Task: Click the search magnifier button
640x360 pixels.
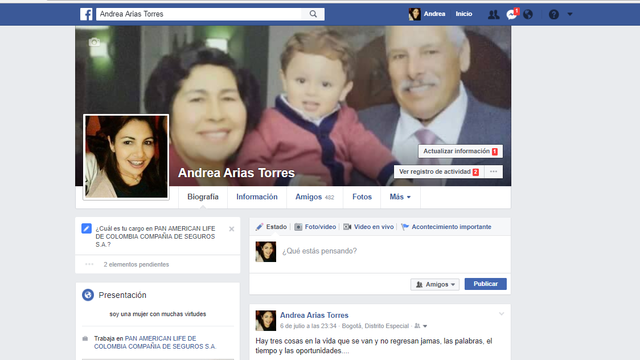Action: (x=313, y=14)
